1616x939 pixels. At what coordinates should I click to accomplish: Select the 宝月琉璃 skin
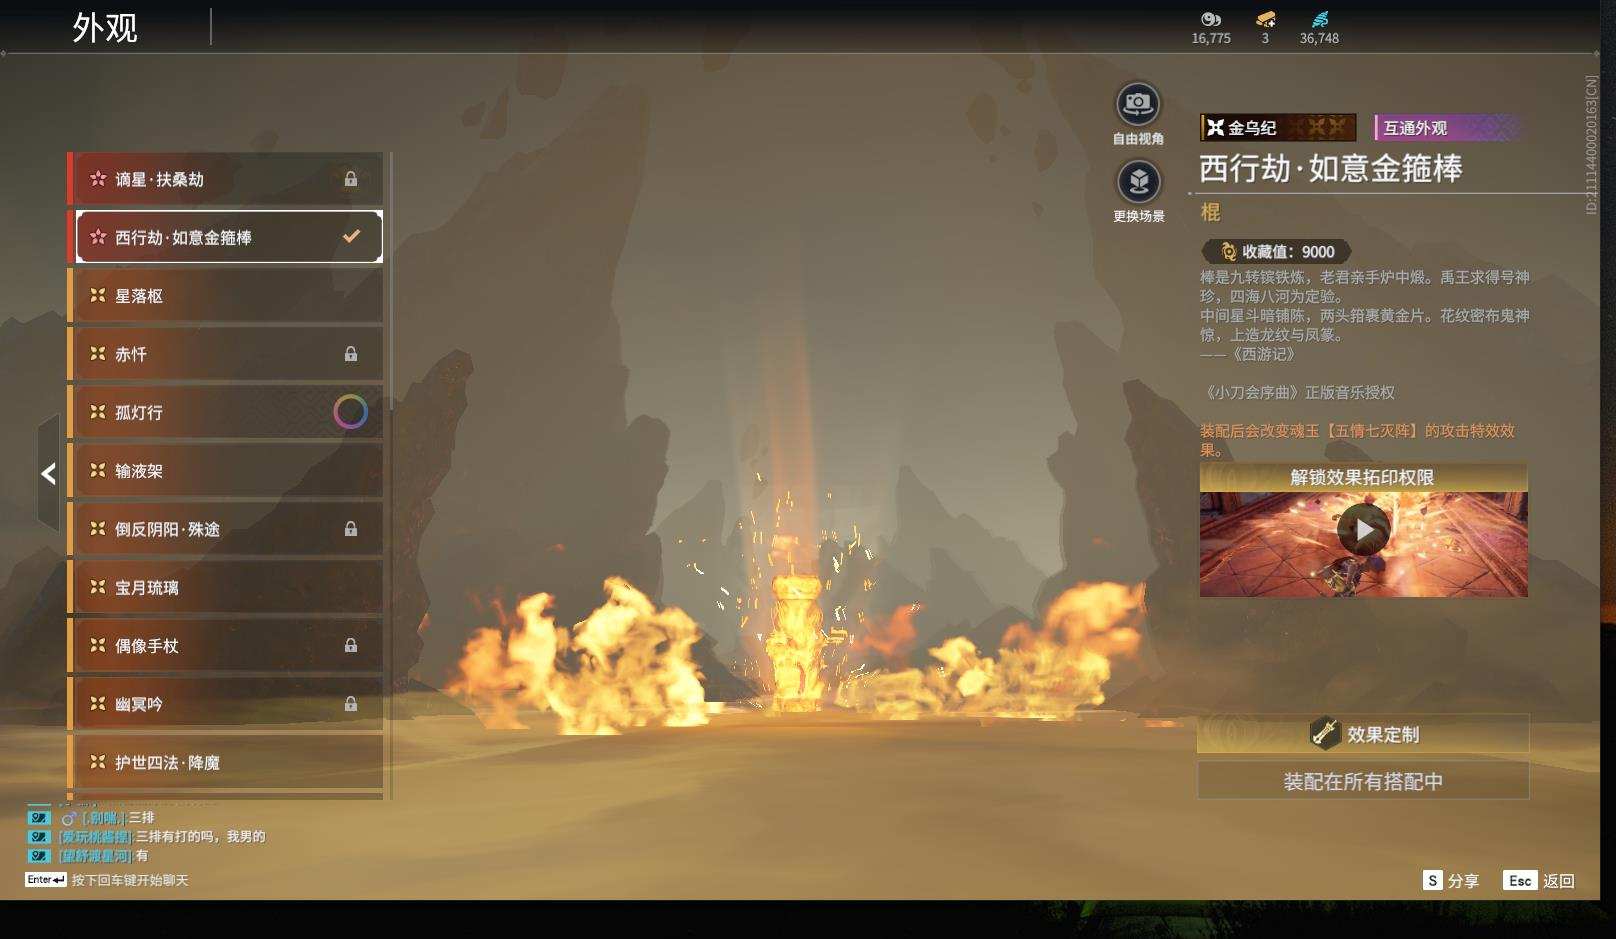226,587
